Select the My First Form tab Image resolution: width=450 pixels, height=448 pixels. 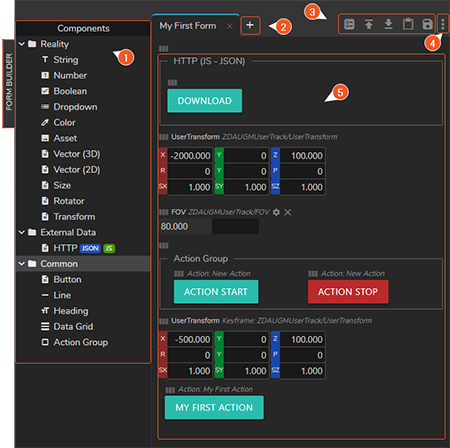pos(188,26)
